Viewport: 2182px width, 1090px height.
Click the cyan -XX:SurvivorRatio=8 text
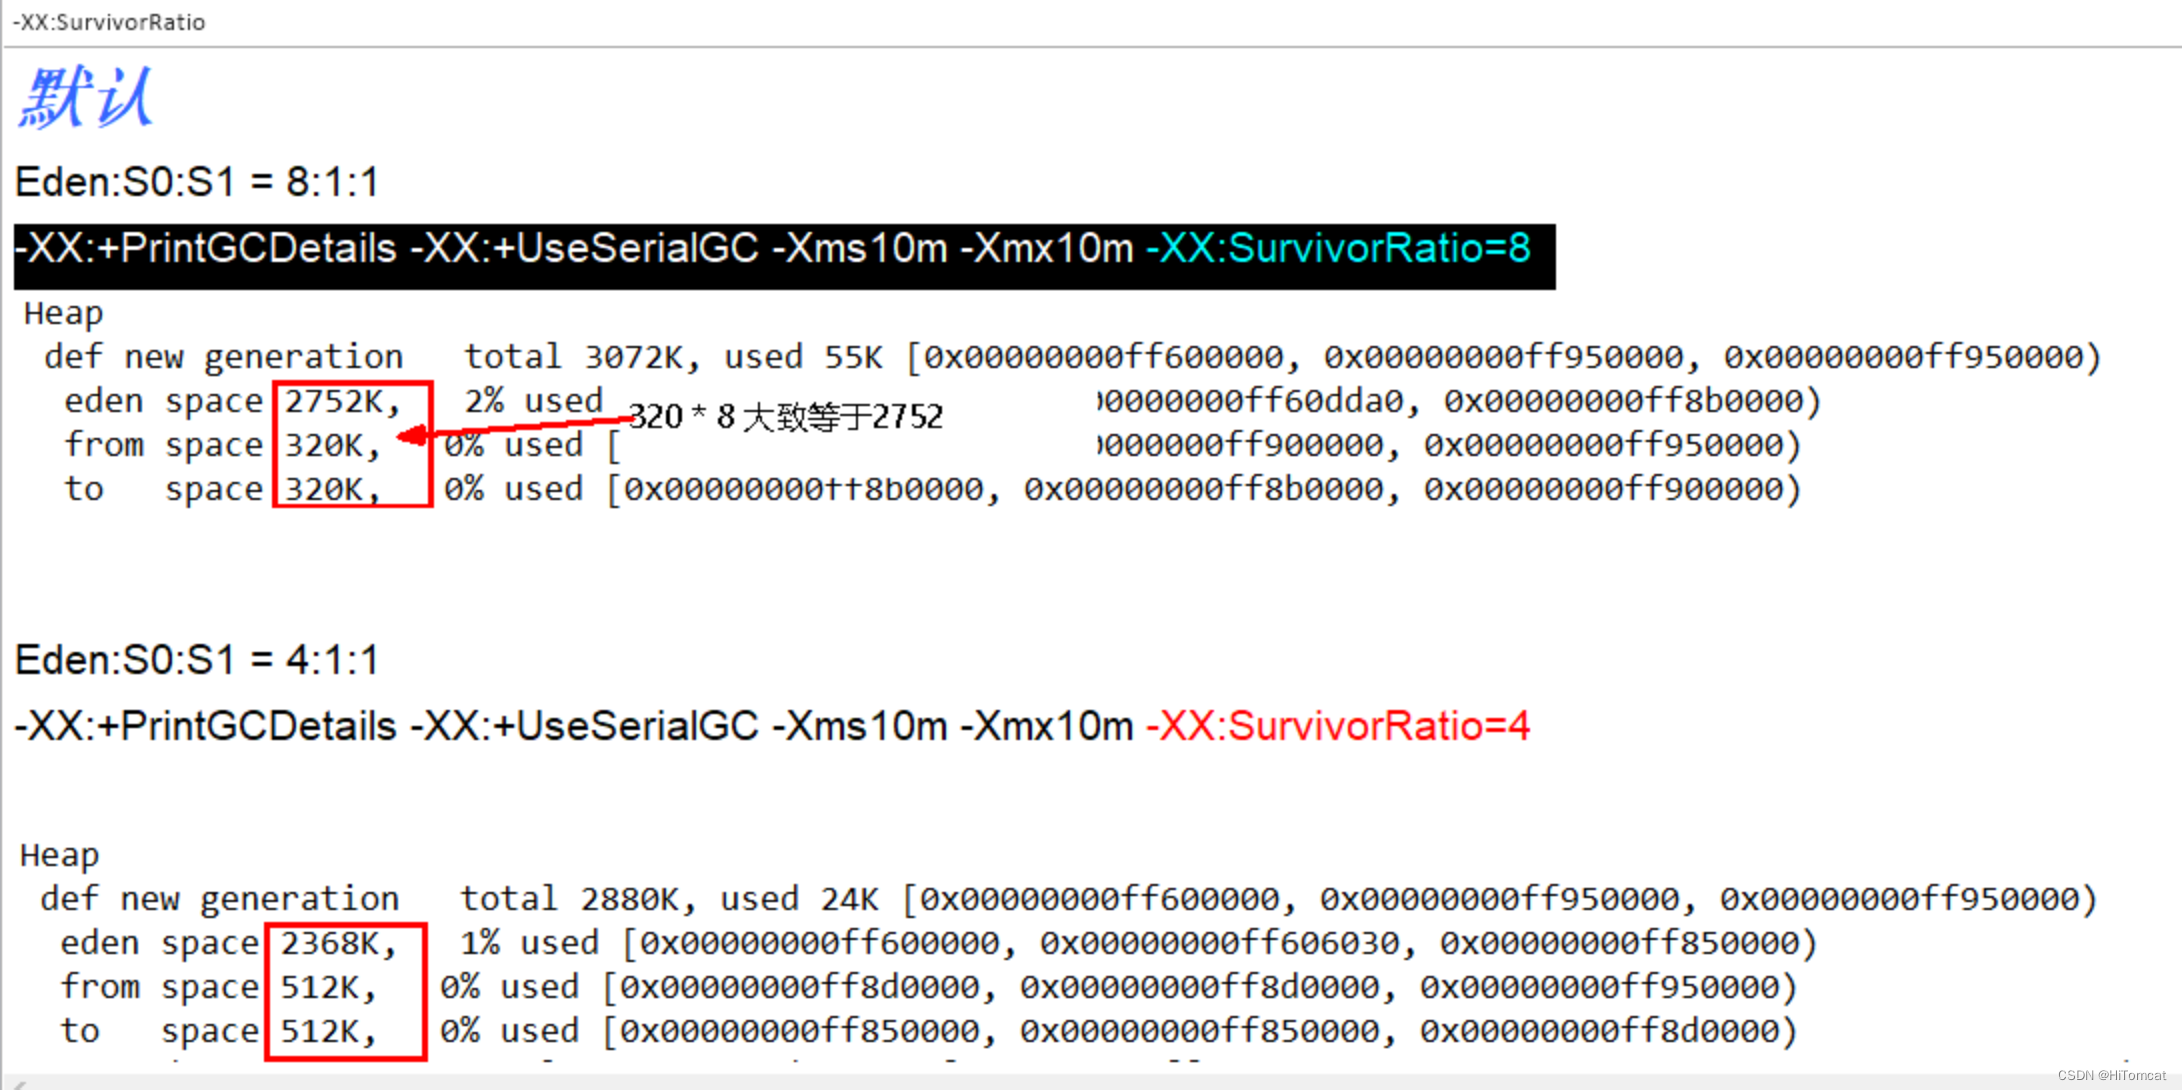click(x=1337, y=248)
